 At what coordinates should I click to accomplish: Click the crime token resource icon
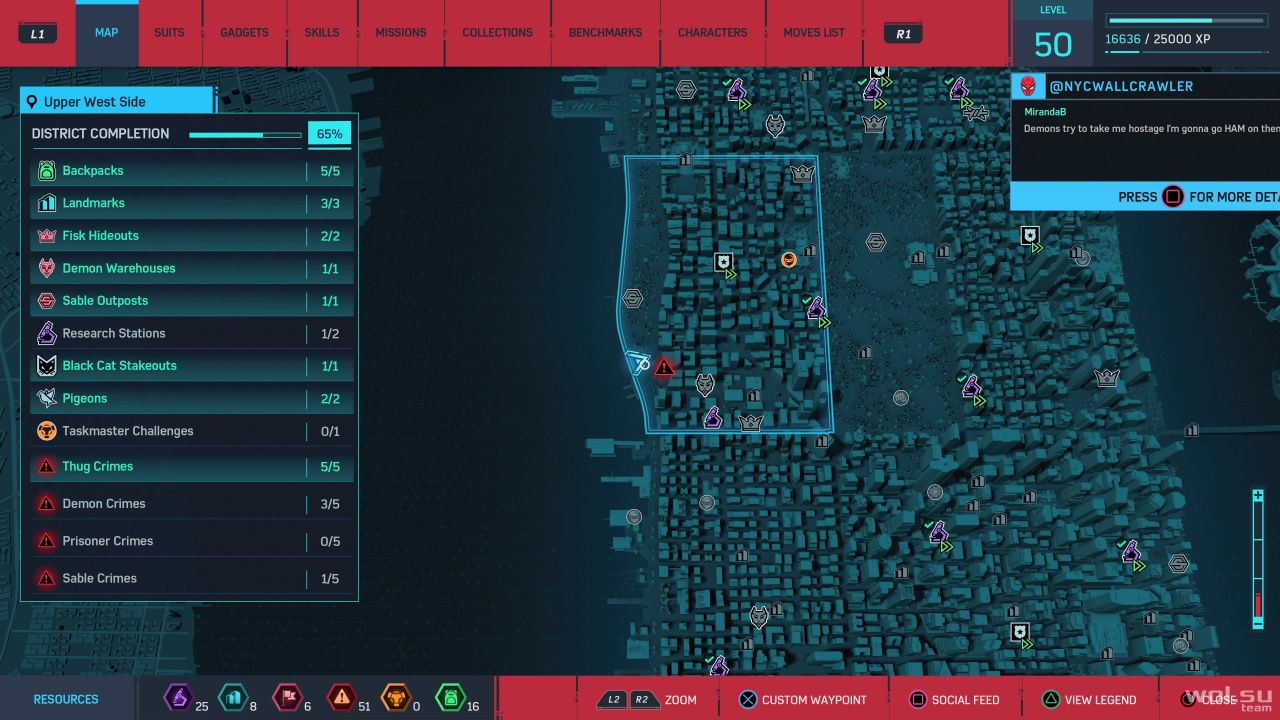342,697
